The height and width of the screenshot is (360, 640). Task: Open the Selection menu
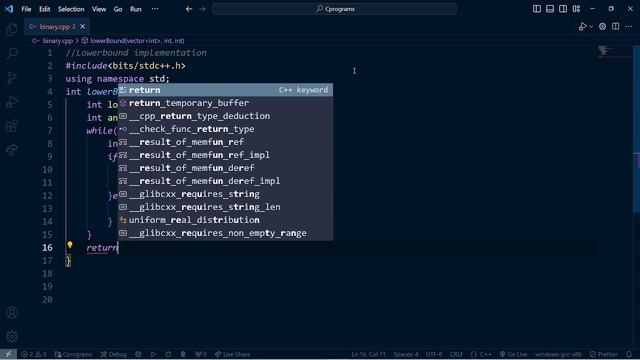71,9
